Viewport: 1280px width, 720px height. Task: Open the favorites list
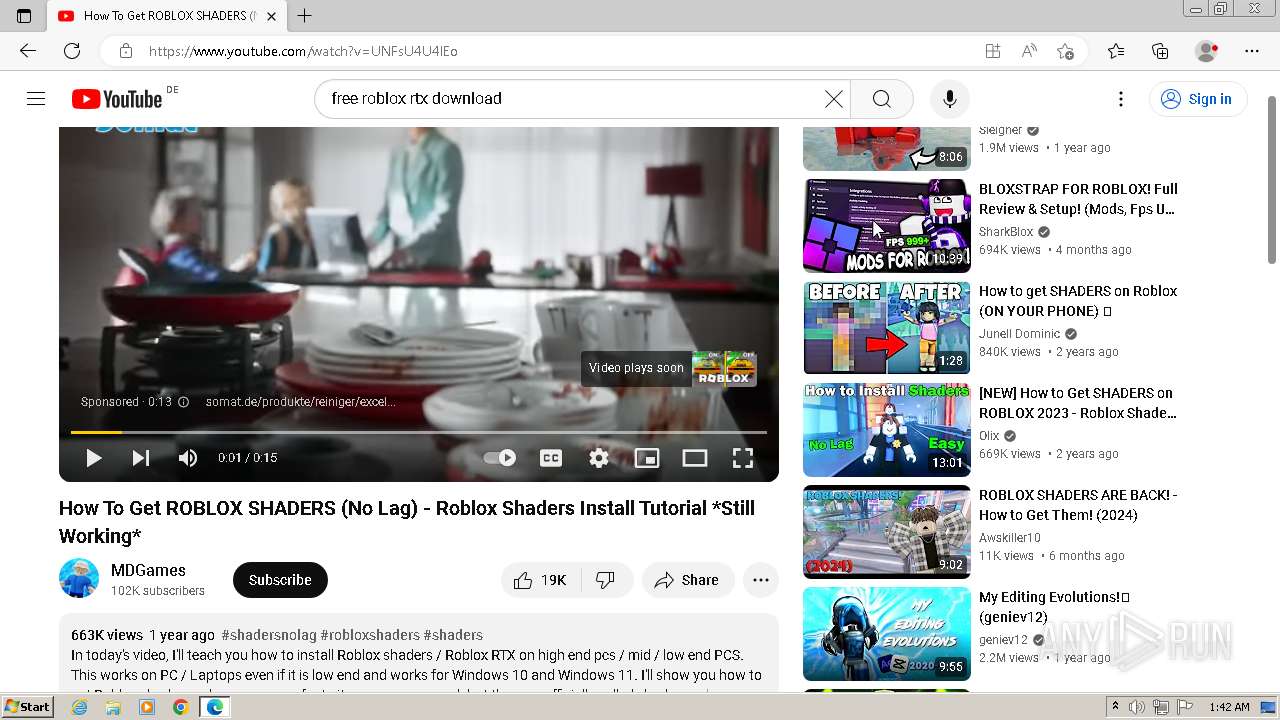coord(1116,51)
